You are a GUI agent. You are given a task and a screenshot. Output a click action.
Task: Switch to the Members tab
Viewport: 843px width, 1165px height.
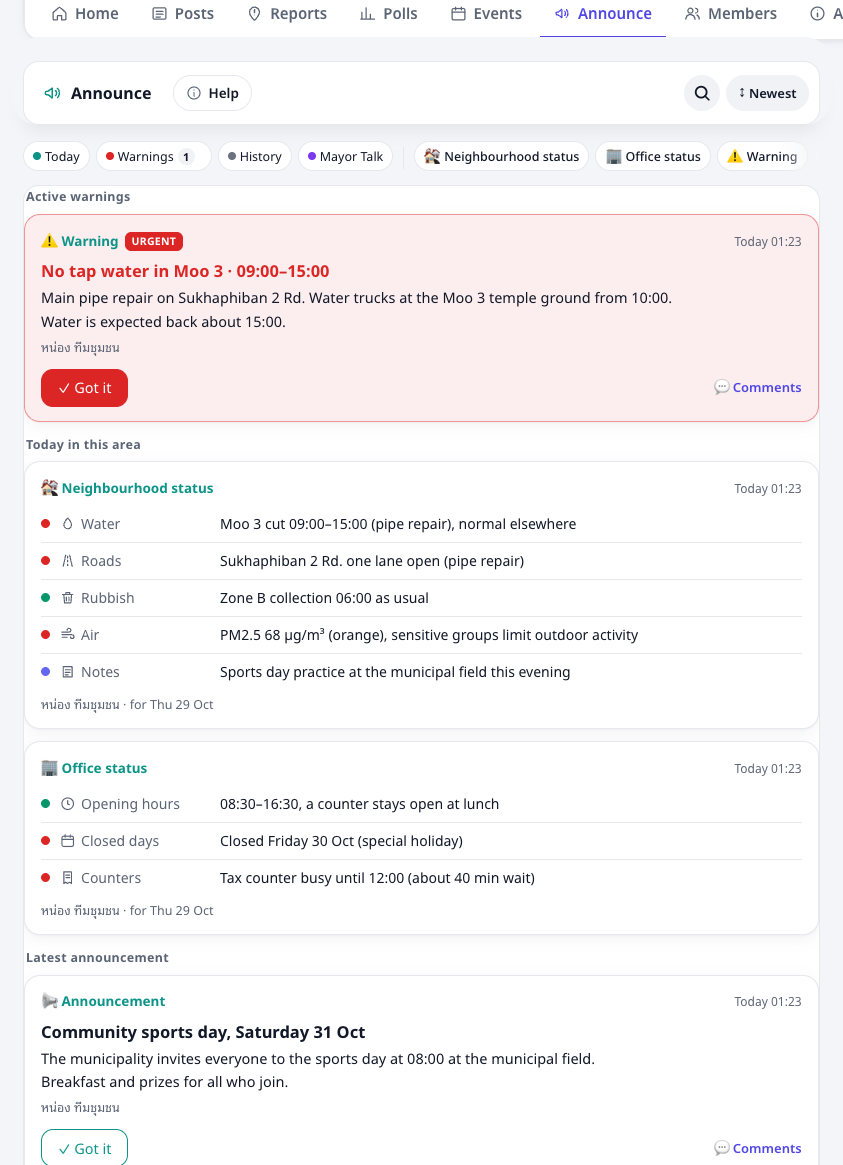coord(731,13)
